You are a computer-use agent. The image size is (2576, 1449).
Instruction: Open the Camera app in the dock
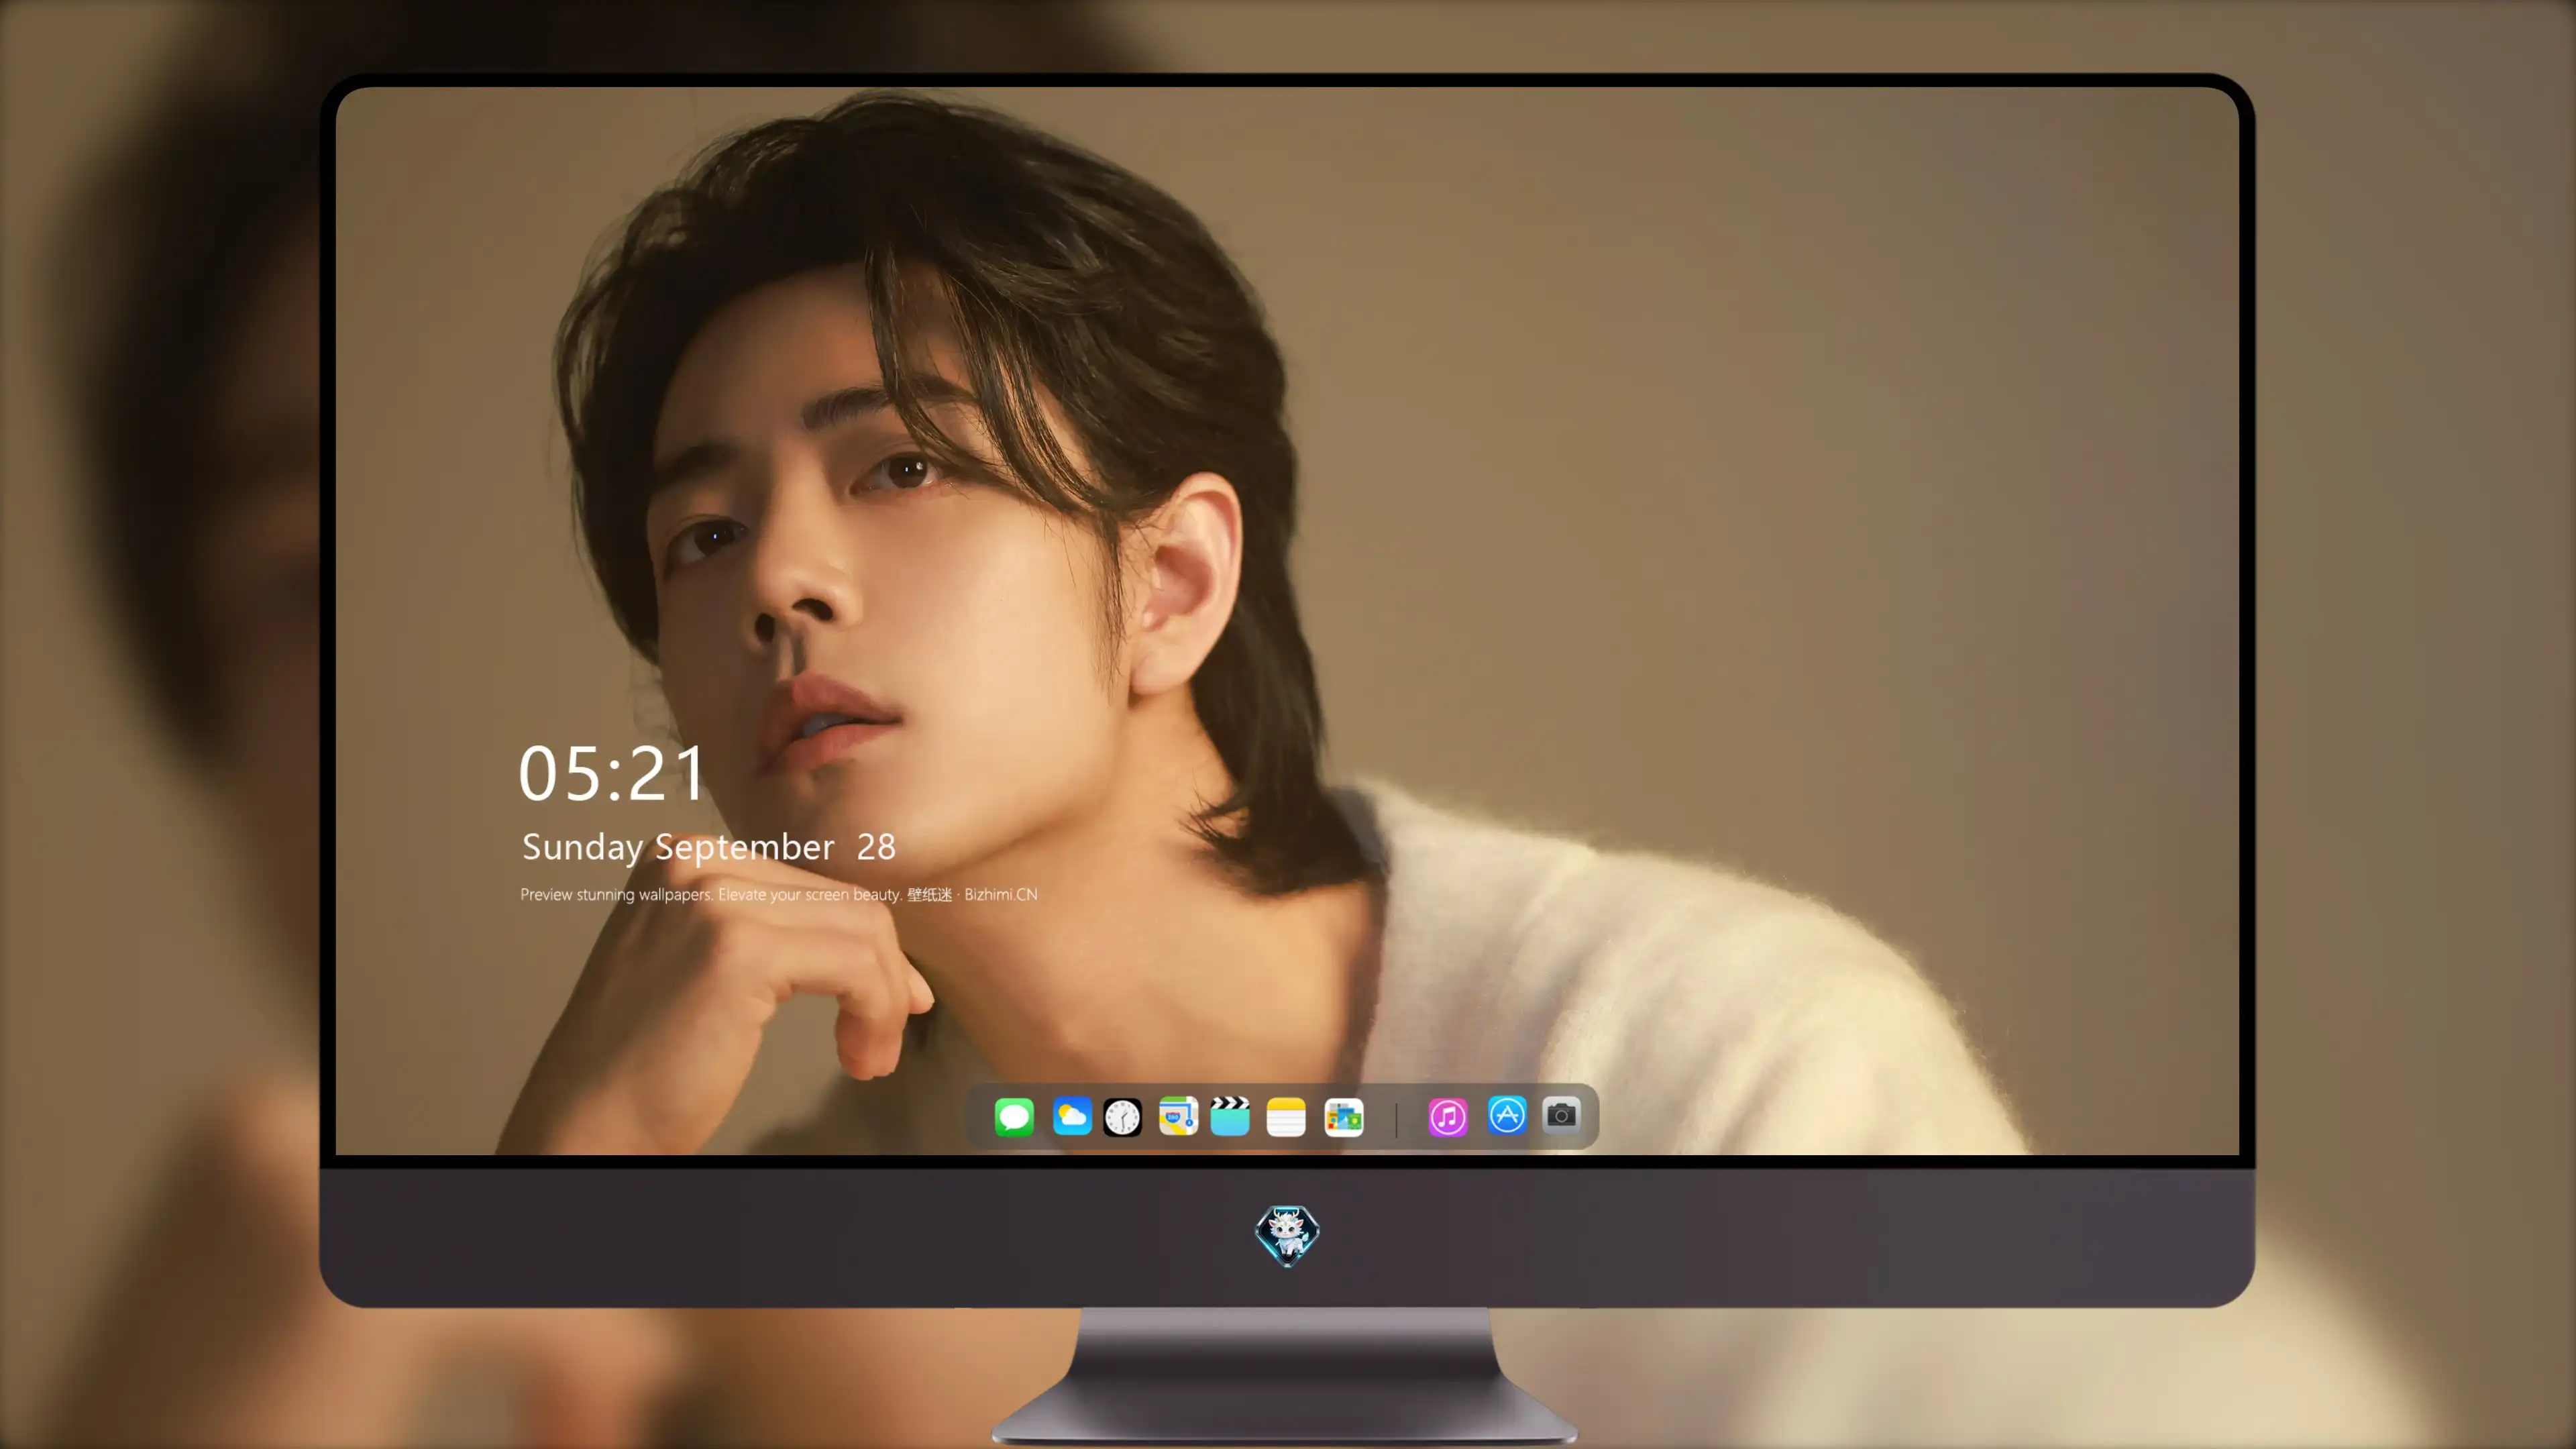tap(1561, 1115)
